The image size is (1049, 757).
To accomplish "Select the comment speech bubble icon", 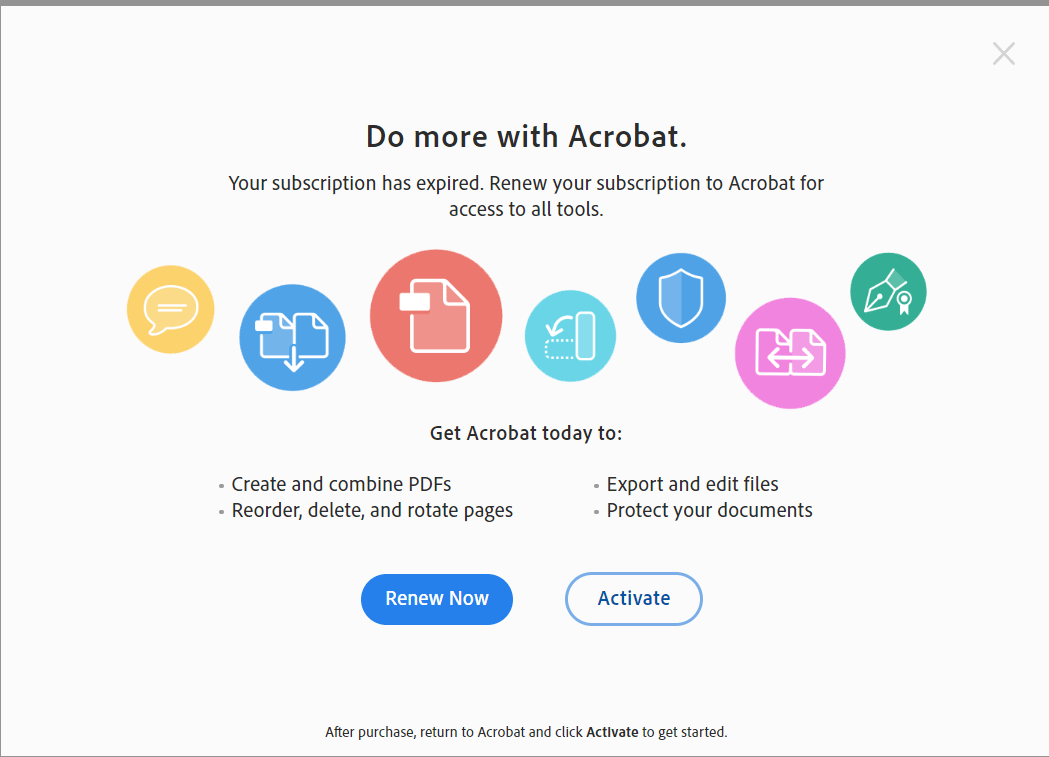I will [x=170, y=309].
